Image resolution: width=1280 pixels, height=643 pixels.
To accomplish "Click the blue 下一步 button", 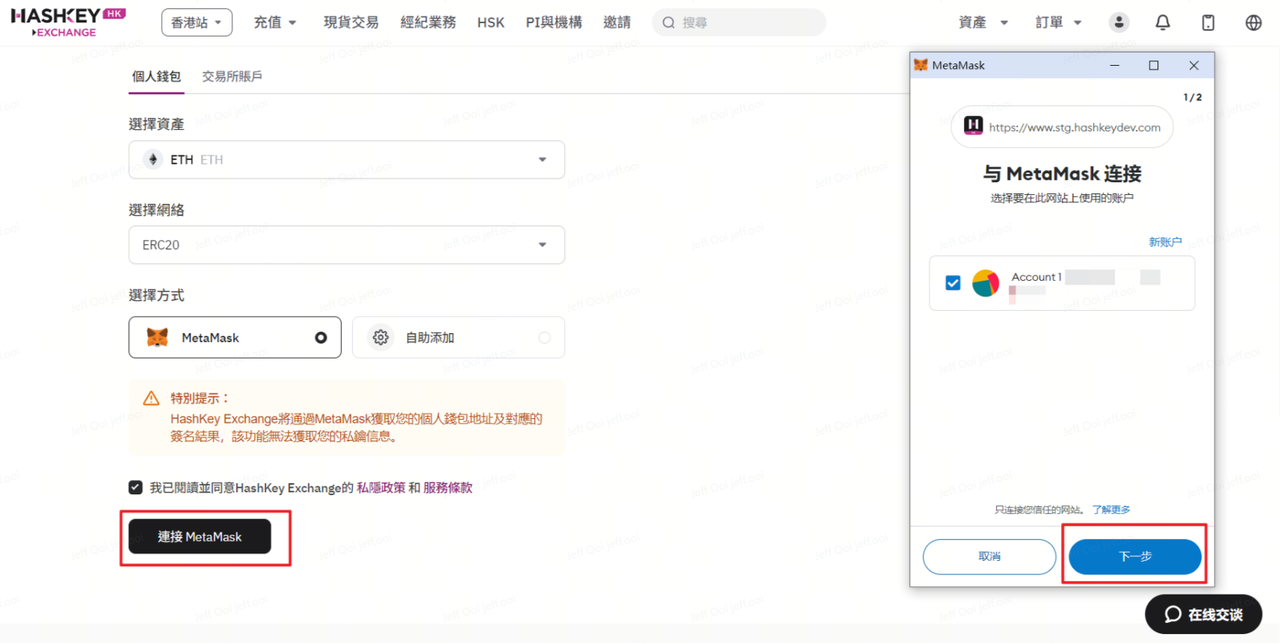I will coord(1134,556).
